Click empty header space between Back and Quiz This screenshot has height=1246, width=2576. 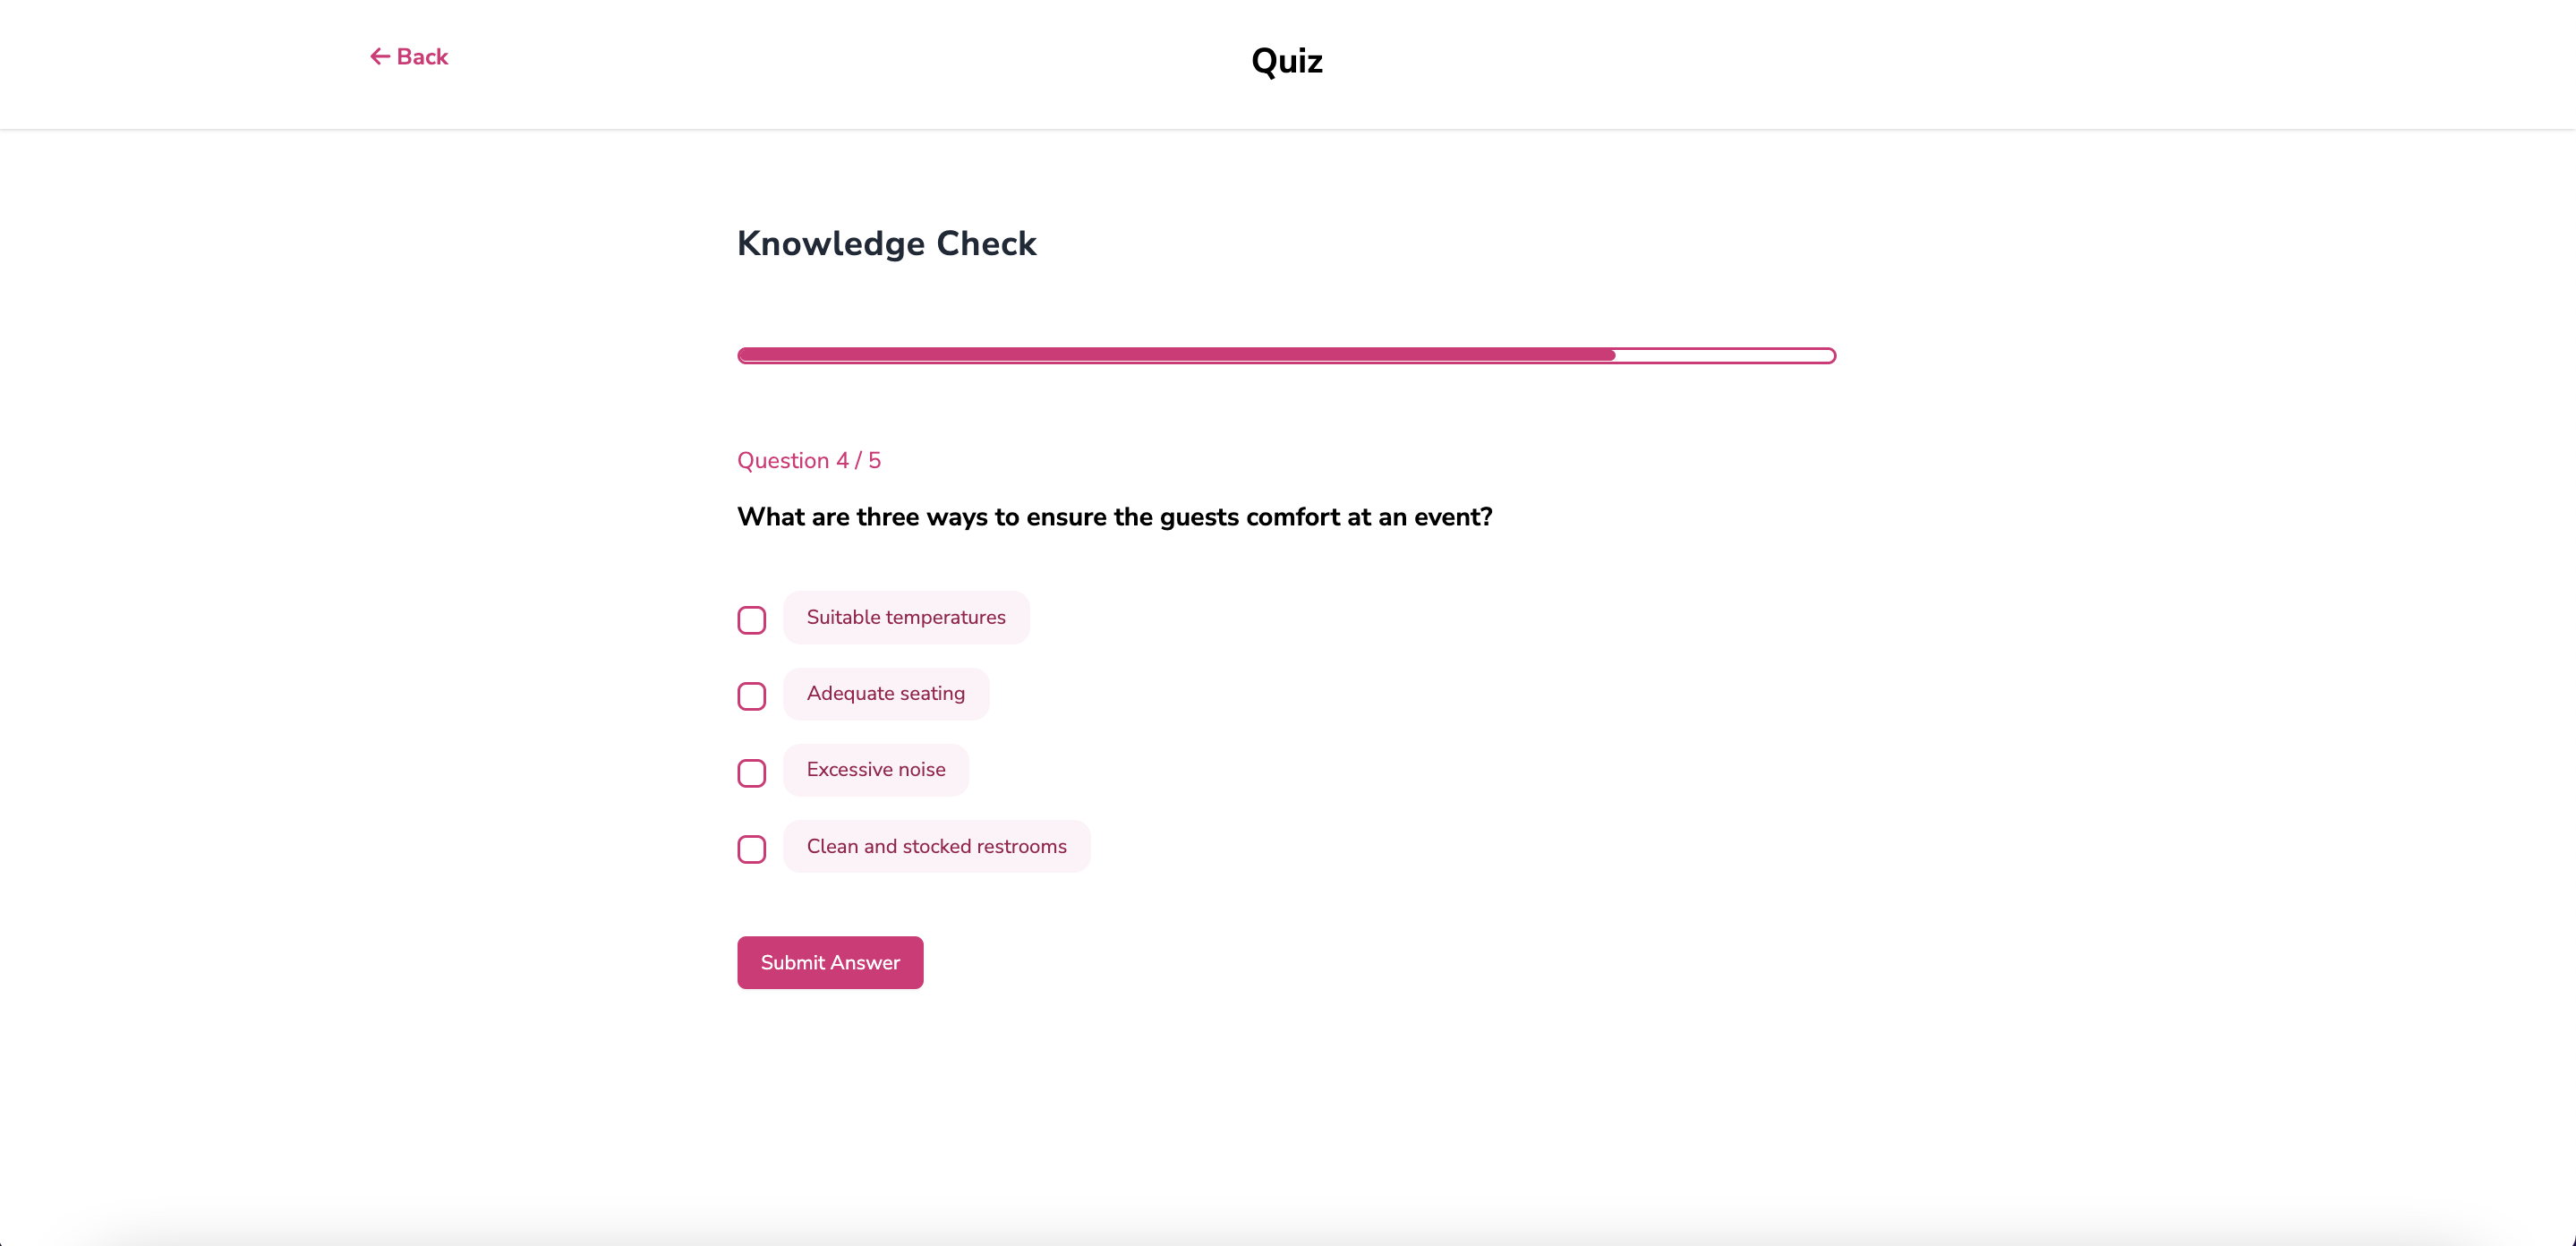pyautogui.click(x=850, y=60)
